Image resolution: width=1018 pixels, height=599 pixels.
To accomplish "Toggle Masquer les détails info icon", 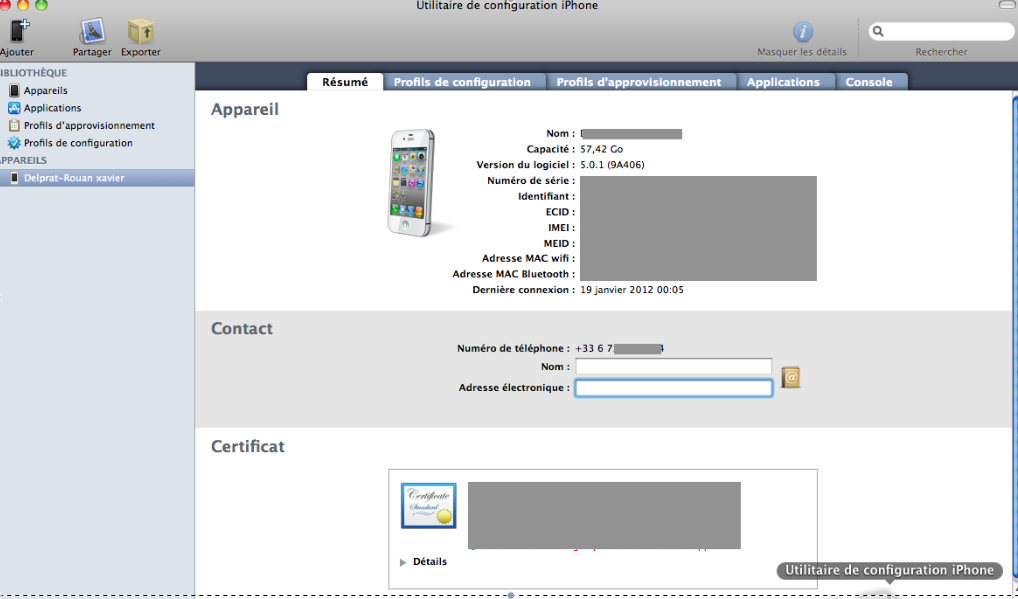I will coord(802,32).
